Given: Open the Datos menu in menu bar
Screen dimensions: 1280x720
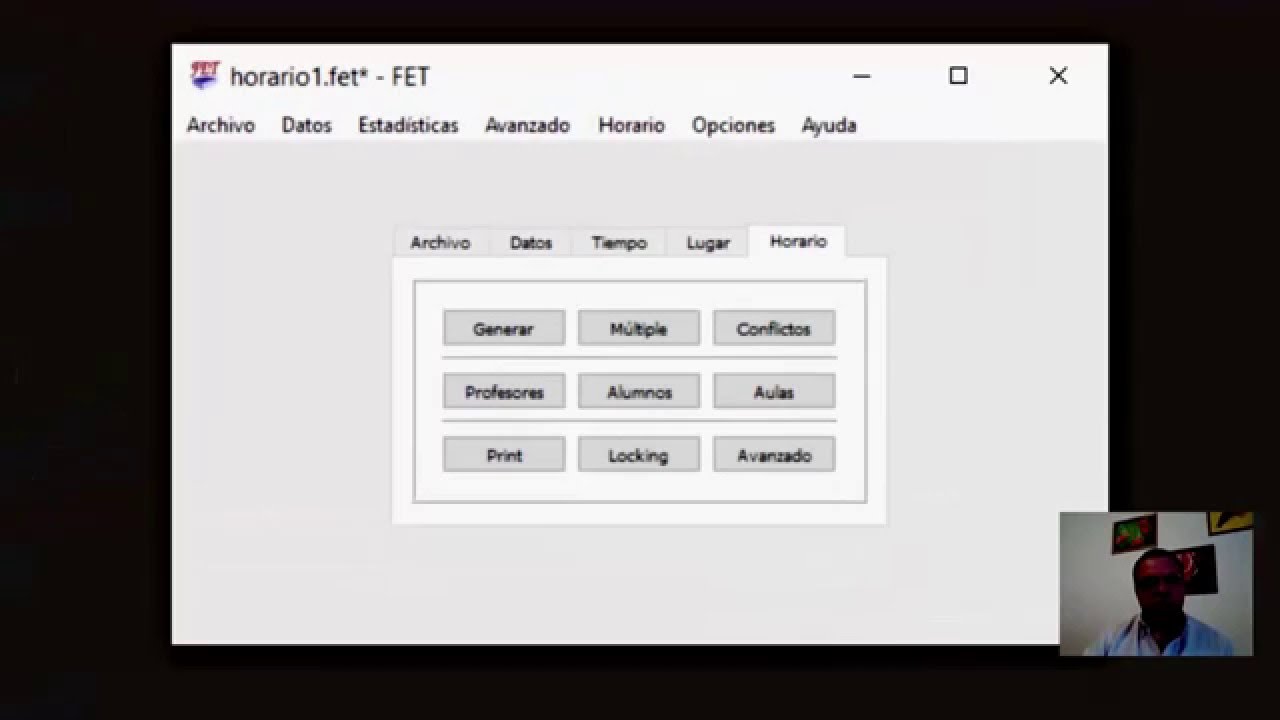Looking at the screenshot, I should (306, 126).
